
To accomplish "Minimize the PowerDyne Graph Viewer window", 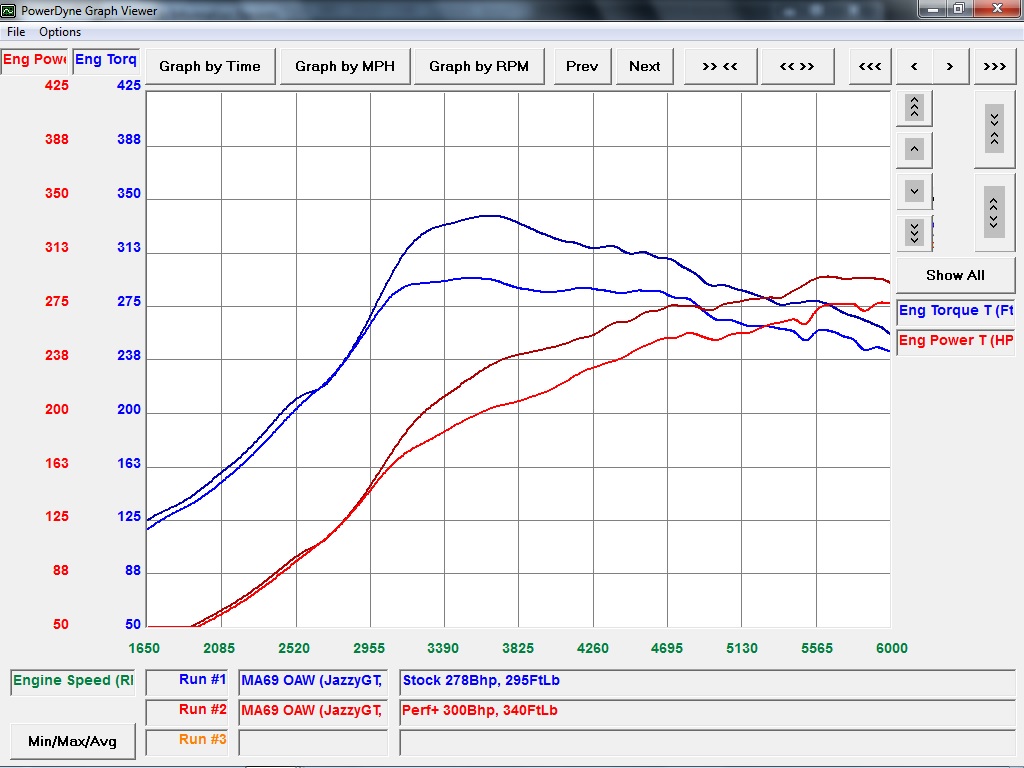I will [x=933, y=8].
